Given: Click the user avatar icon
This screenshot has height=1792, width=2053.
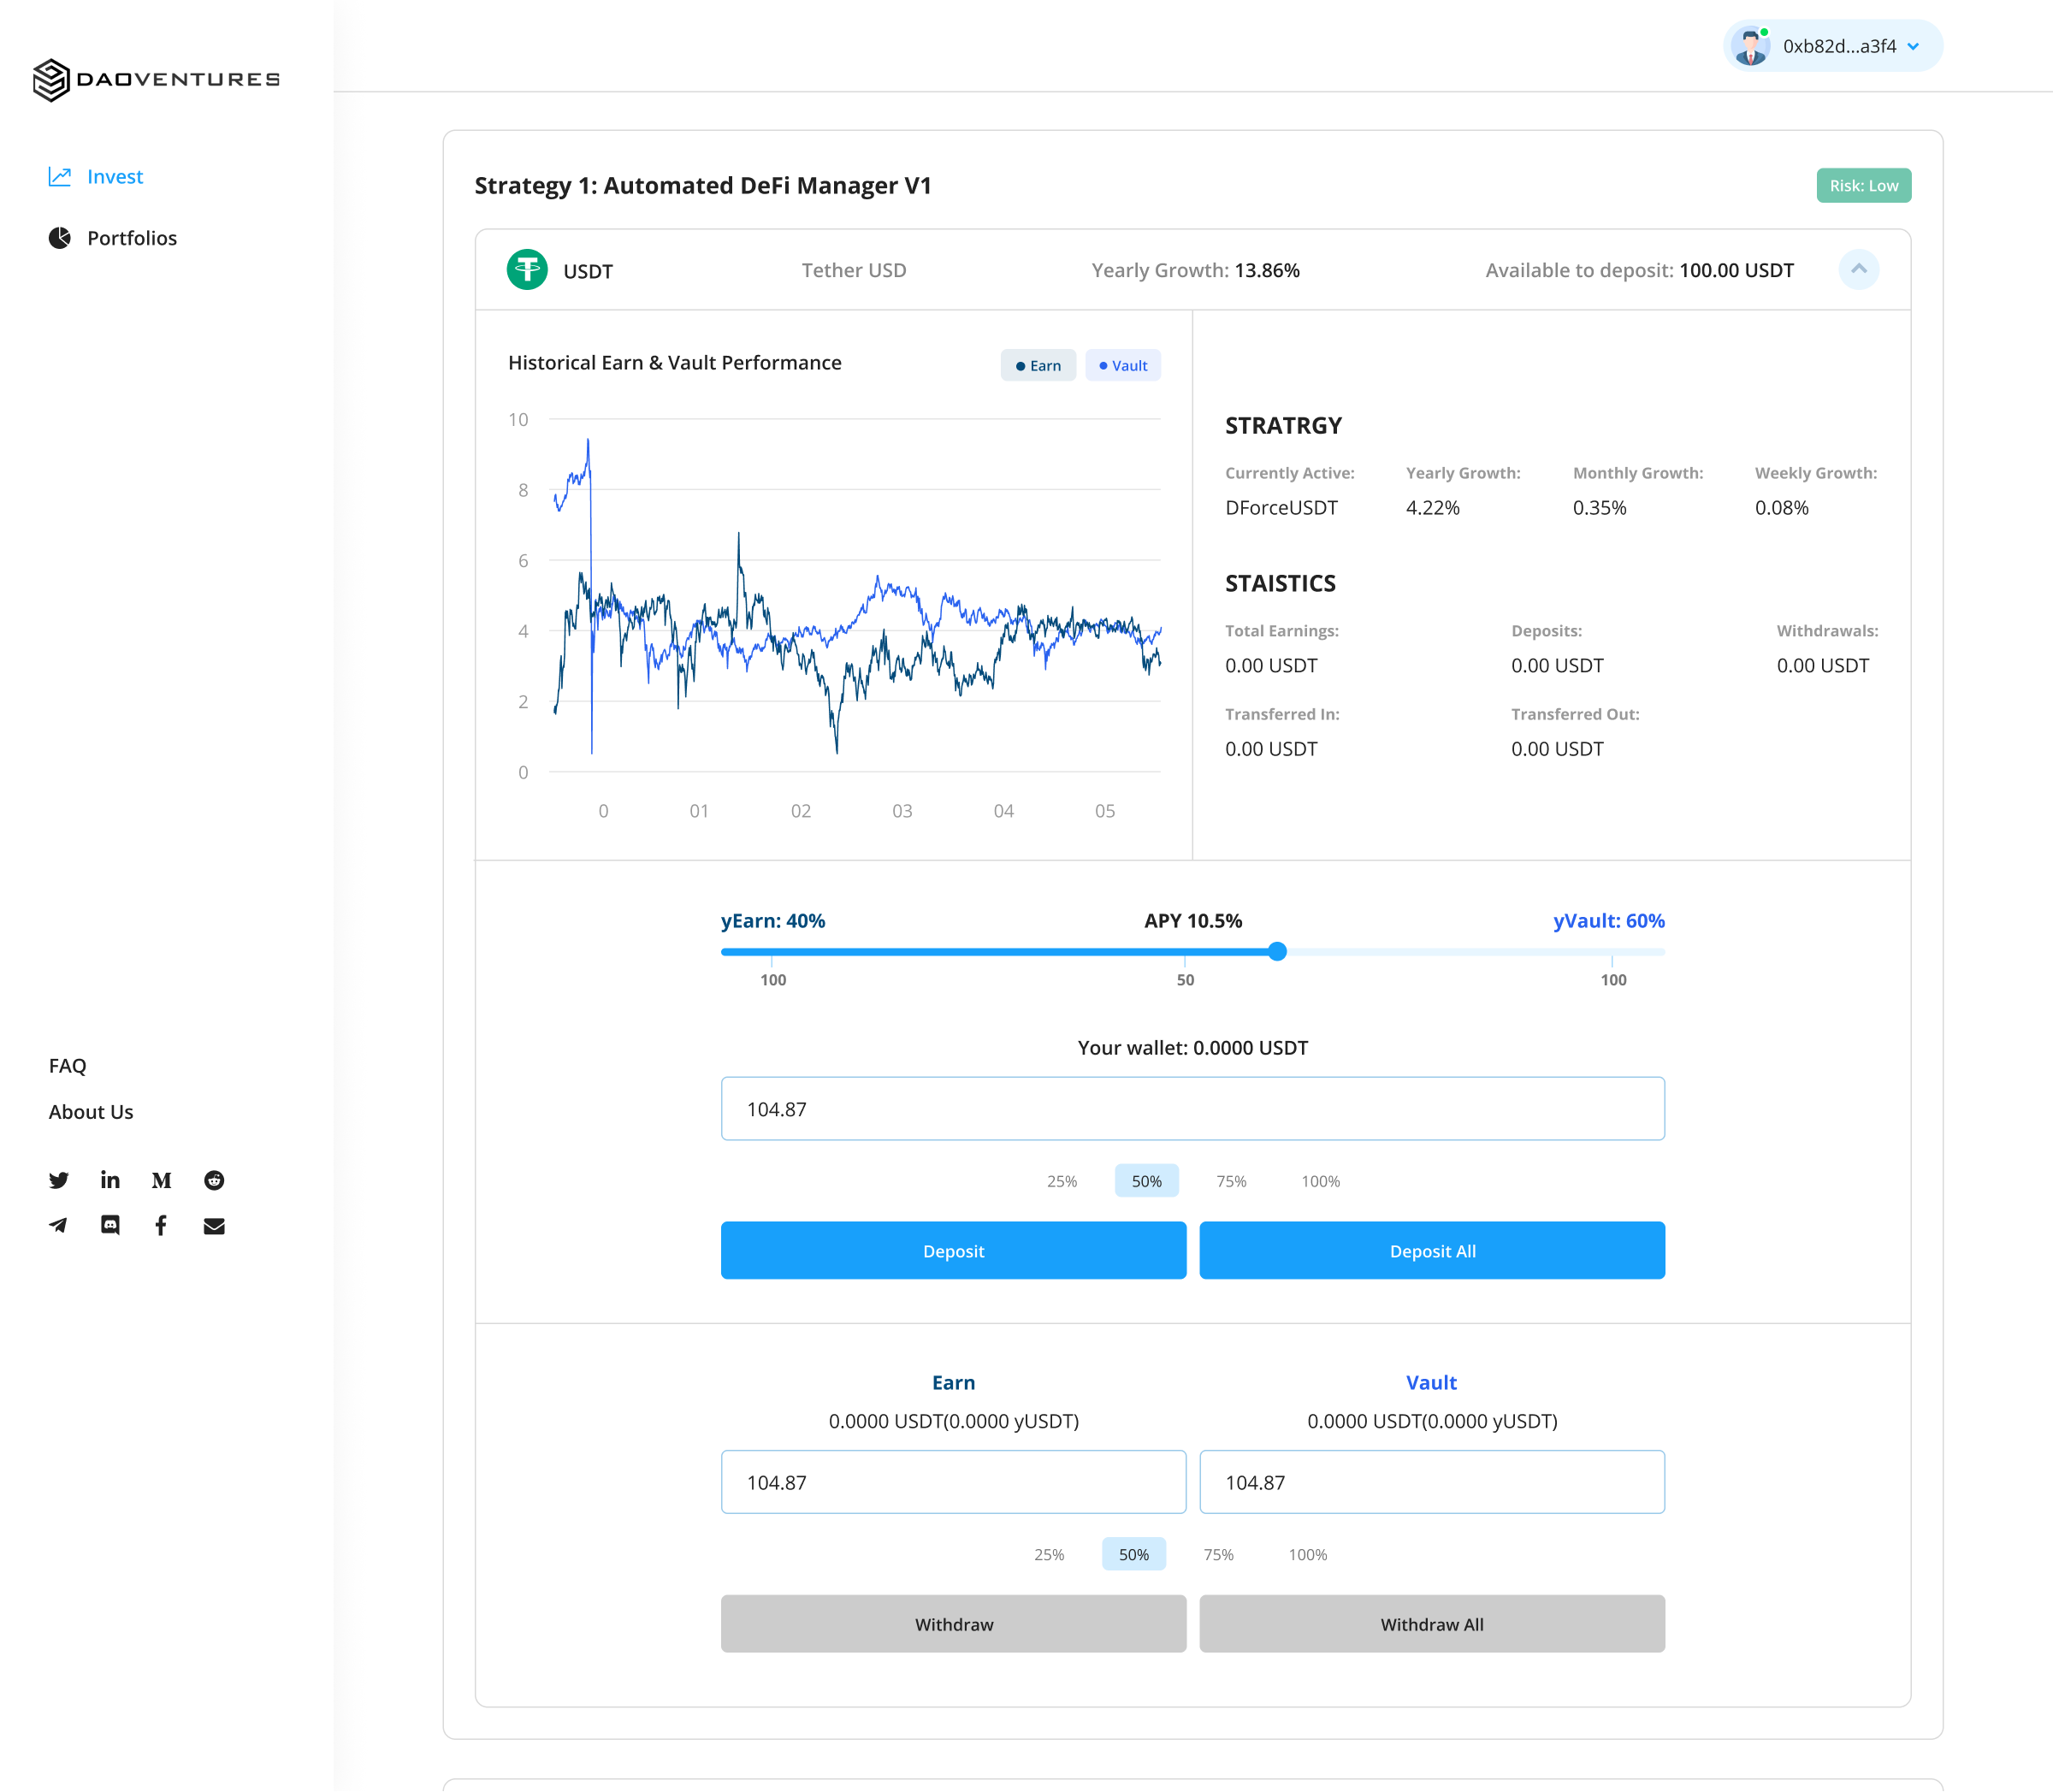Looking at the screenshot, I should [x=1751, y=46].
